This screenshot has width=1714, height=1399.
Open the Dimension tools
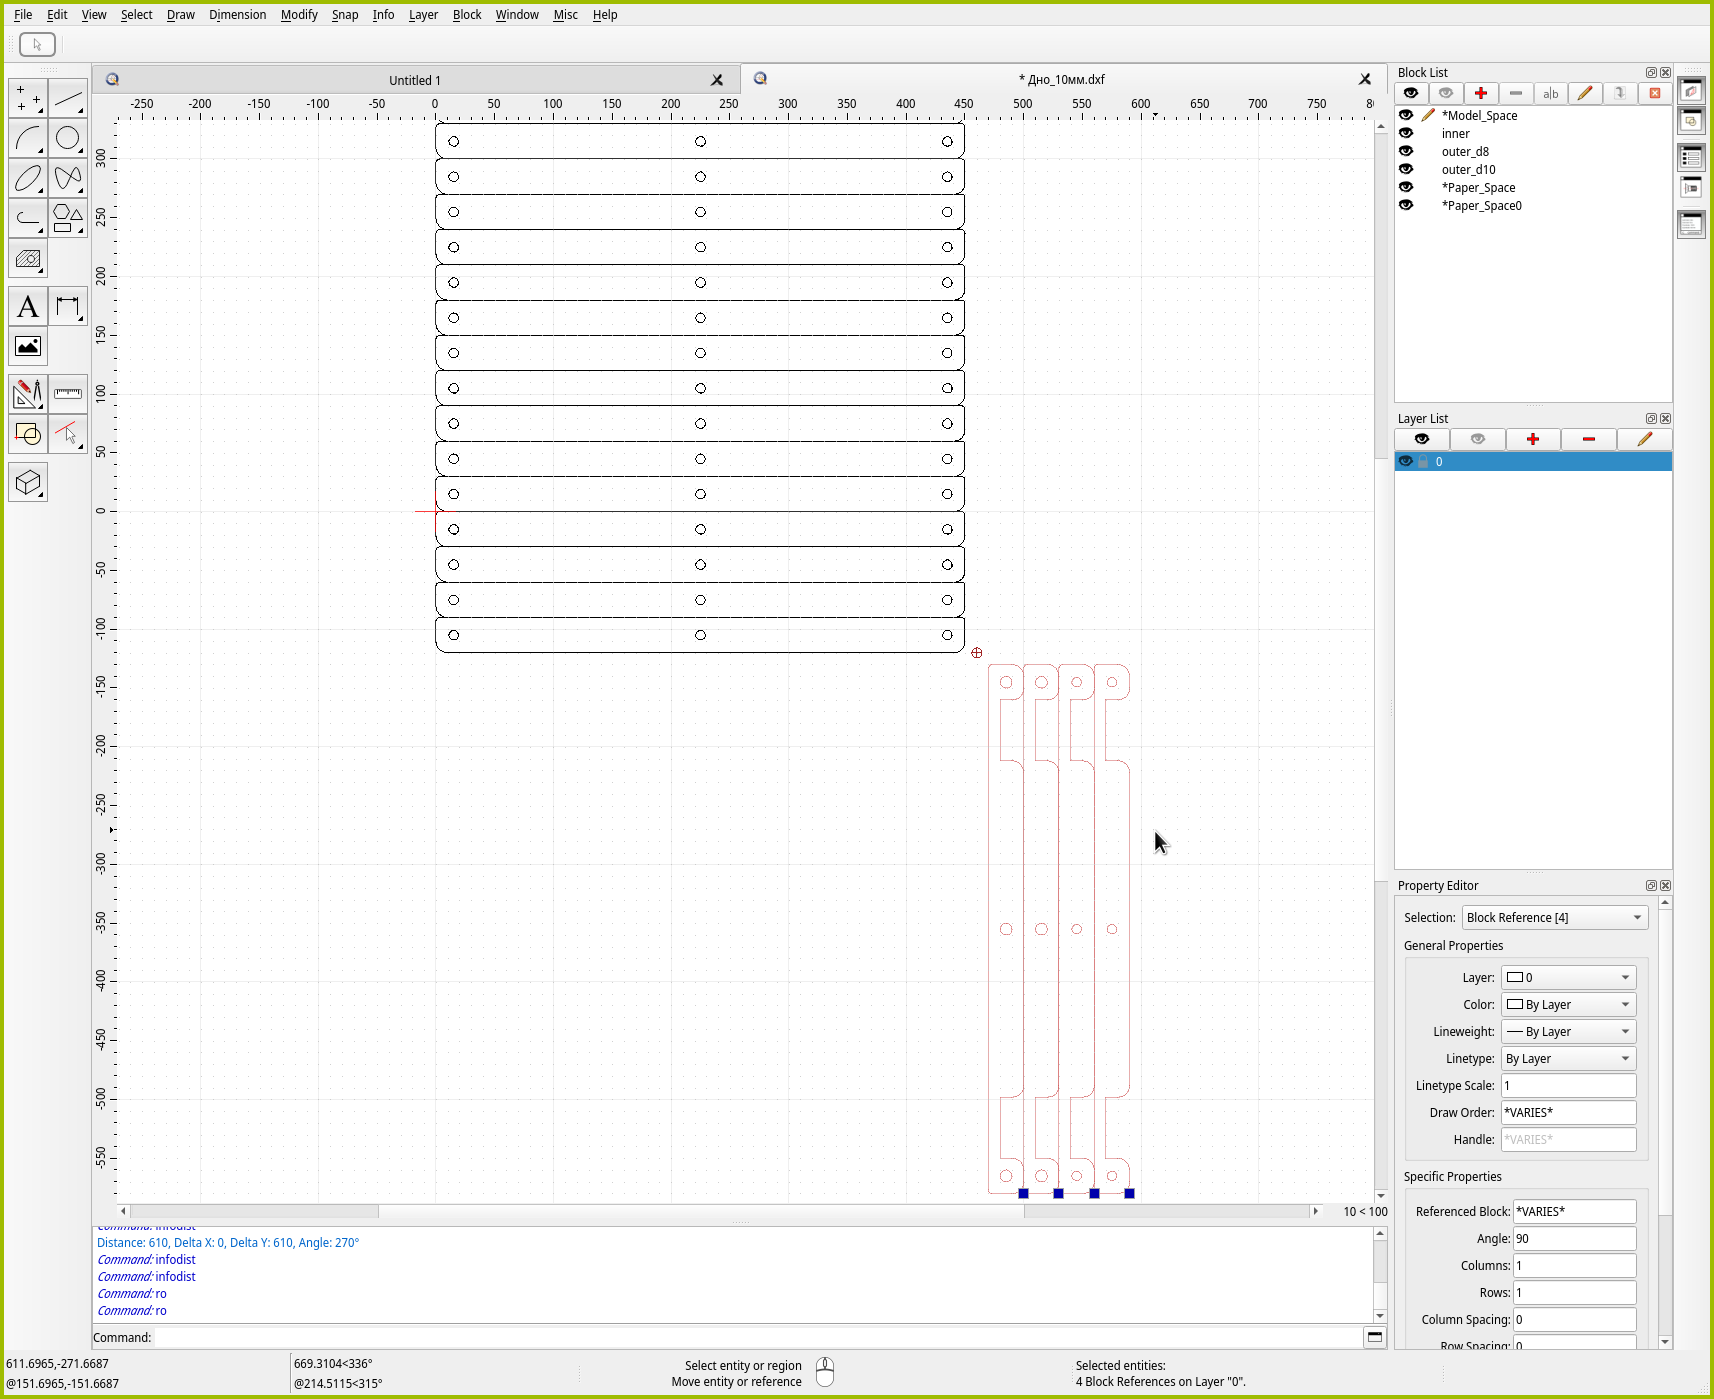coord(68,307)
